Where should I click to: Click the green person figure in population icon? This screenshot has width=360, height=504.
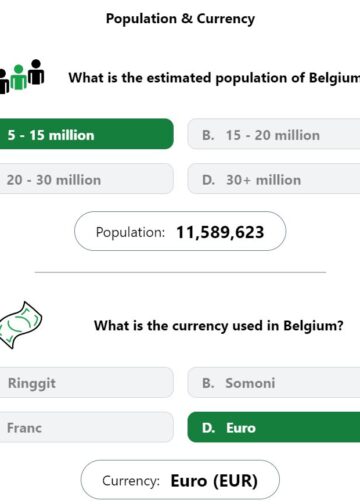(18, 77)
